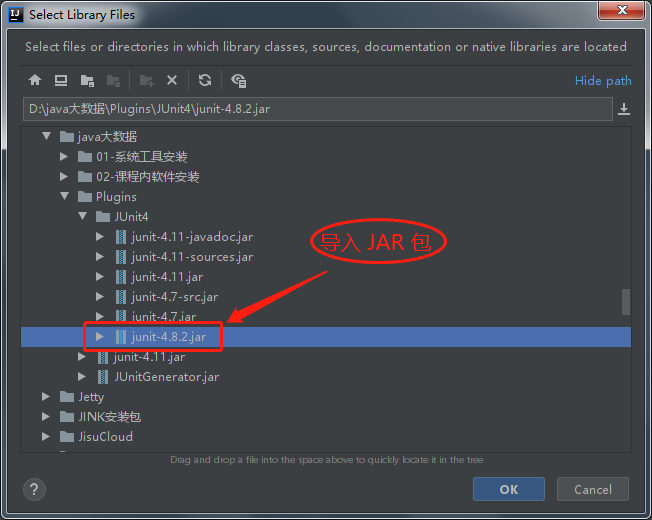
Task: Expand JUnitGenerator.jar contents
Action: pyautogui.click(x=82, y=377)
